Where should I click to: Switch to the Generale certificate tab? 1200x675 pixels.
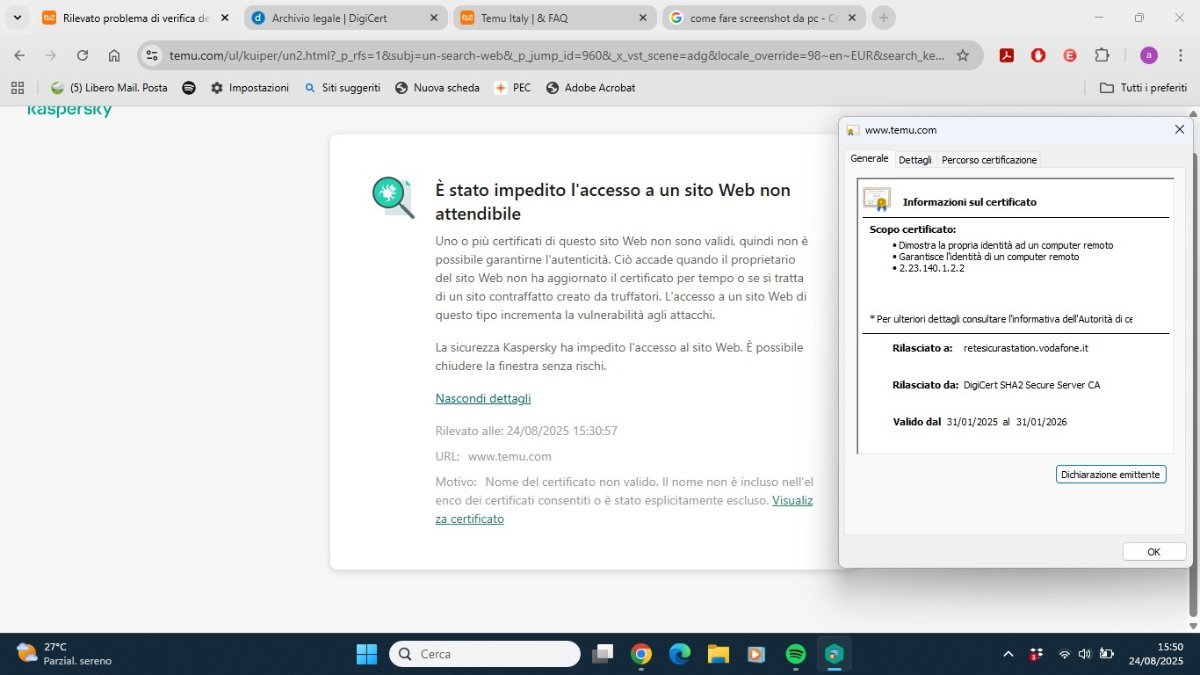[869, 159]
